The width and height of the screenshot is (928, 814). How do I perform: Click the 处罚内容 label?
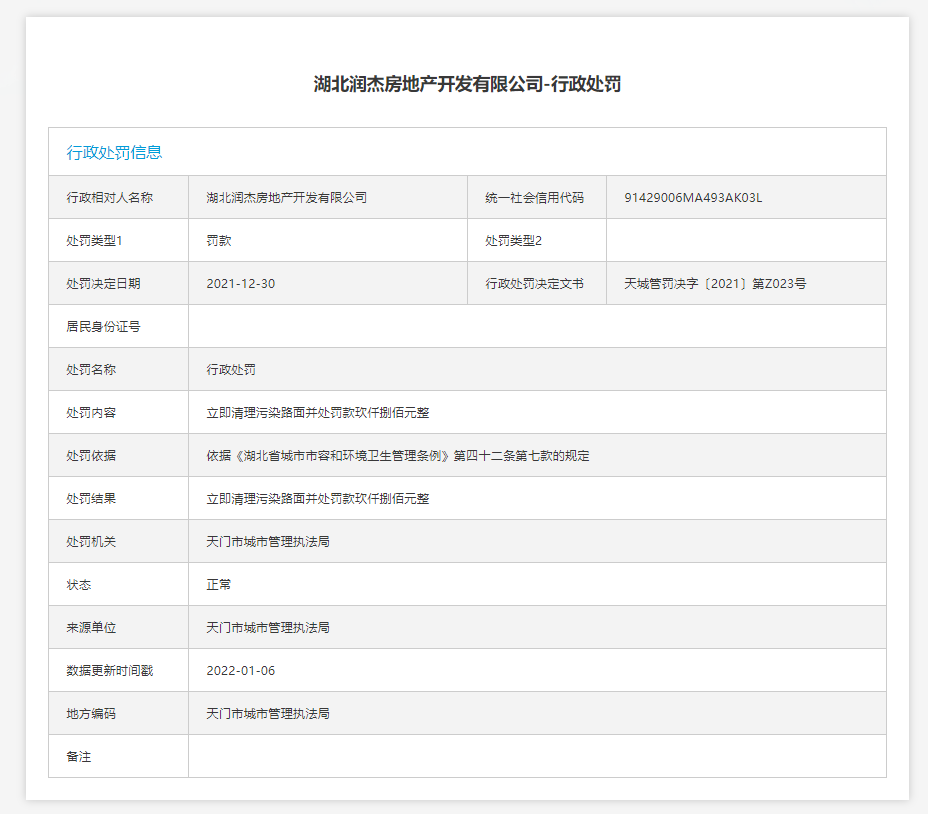(91, 413)
